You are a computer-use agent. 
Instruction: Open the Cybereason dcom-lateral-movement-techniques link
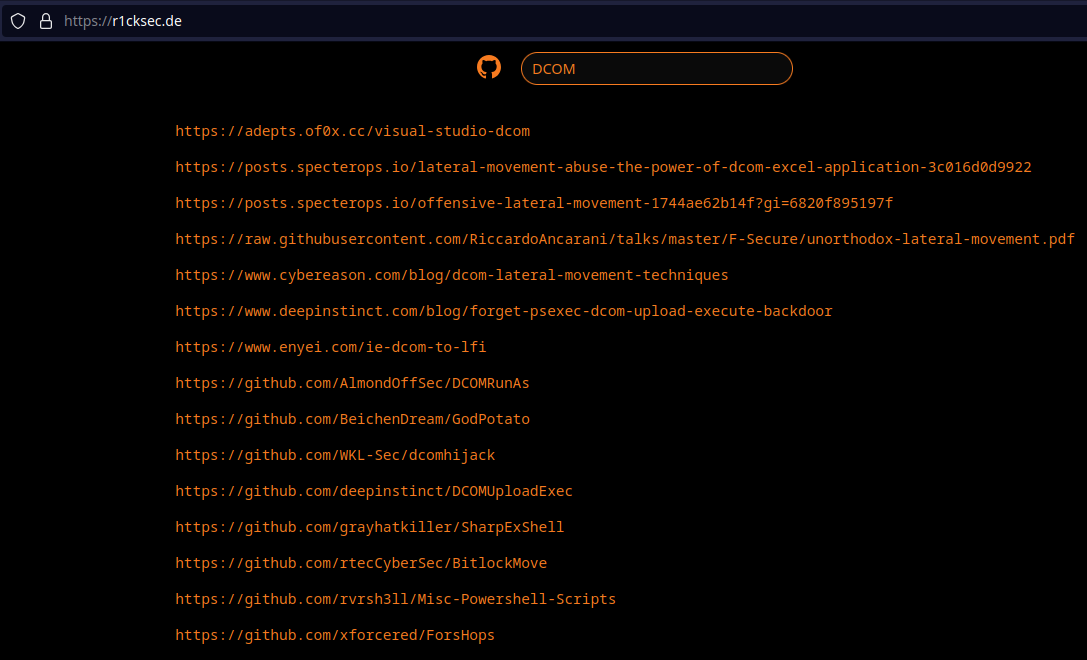coord(451,275)
